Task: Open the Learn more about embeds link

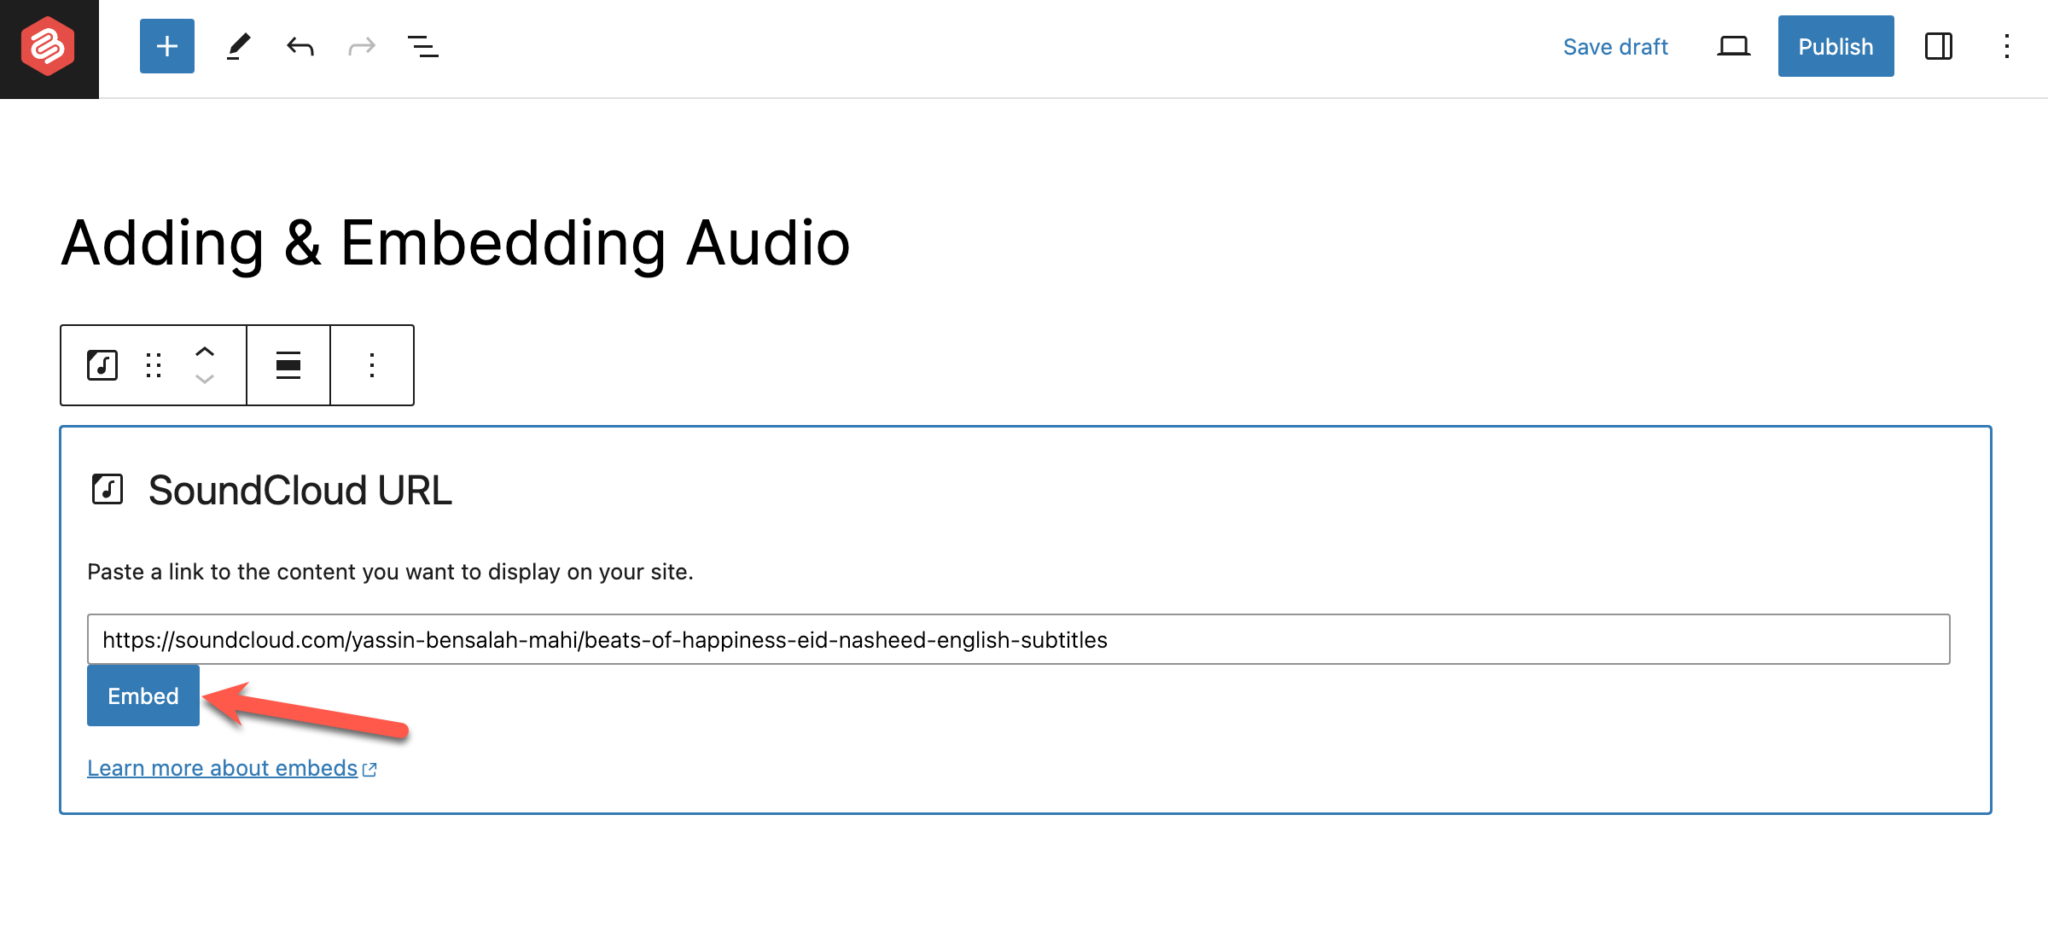Action: tap(222, 767)
